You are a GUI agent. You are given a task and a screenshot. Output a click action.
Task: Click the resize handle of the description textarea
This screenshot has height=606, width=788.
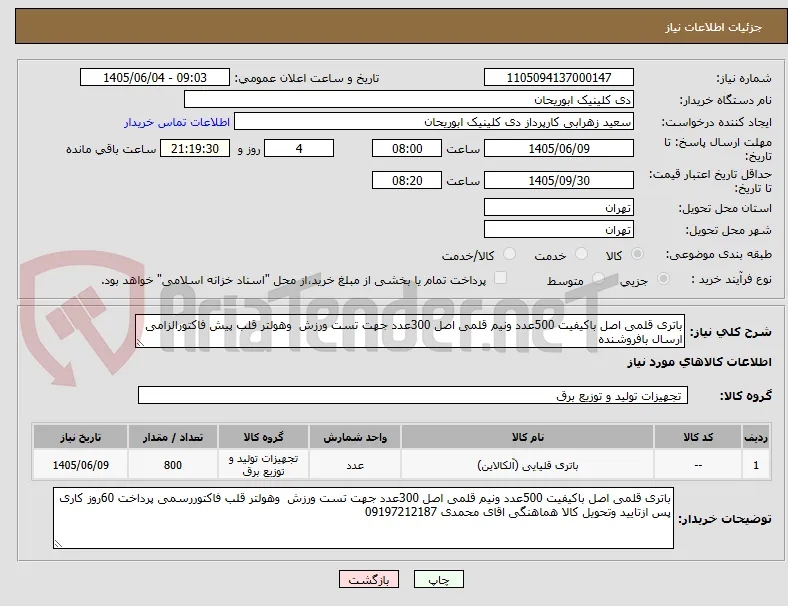(x=140, y=343)
